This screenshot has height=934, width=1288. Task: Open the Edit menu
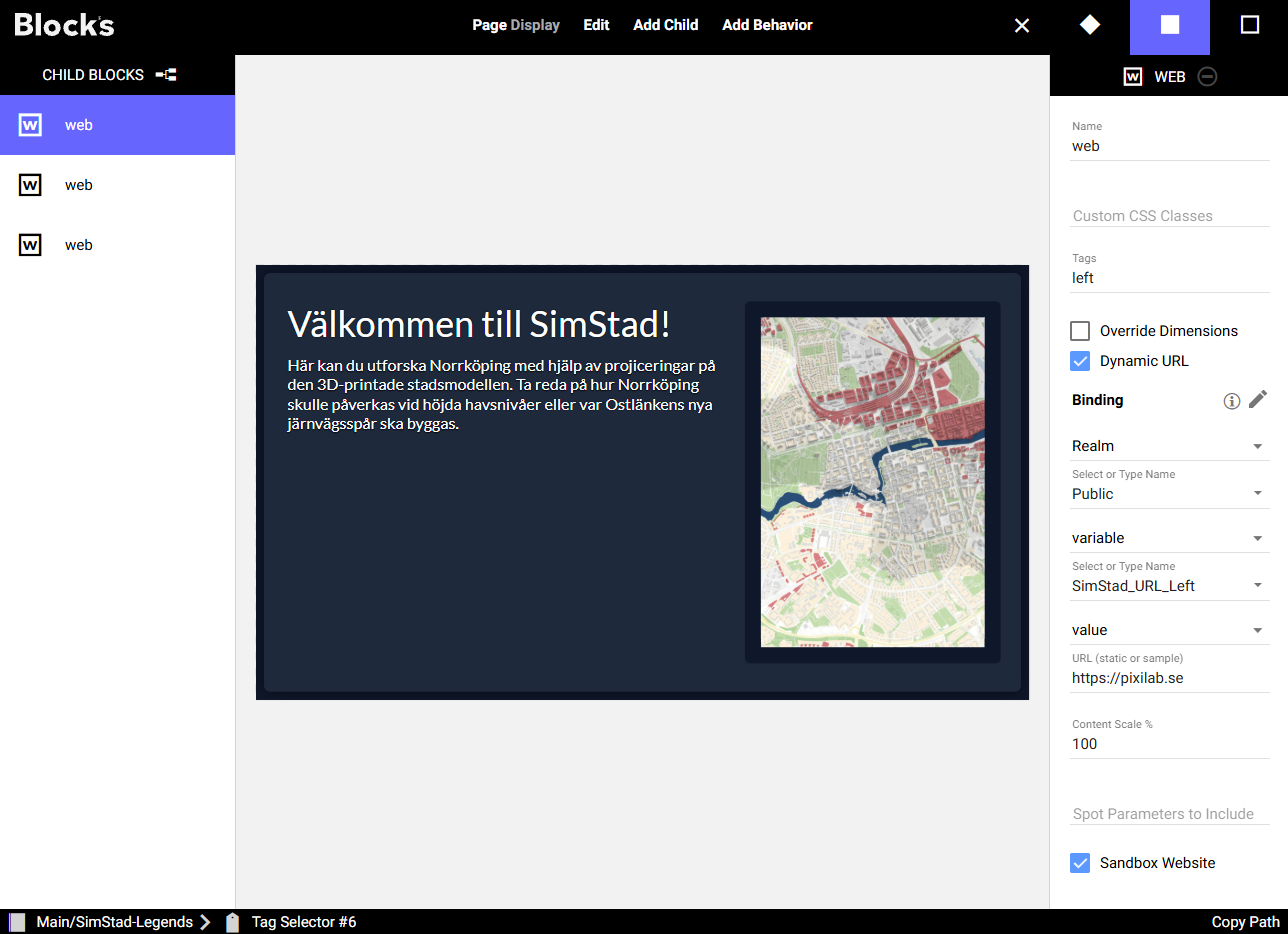point(597,25)
